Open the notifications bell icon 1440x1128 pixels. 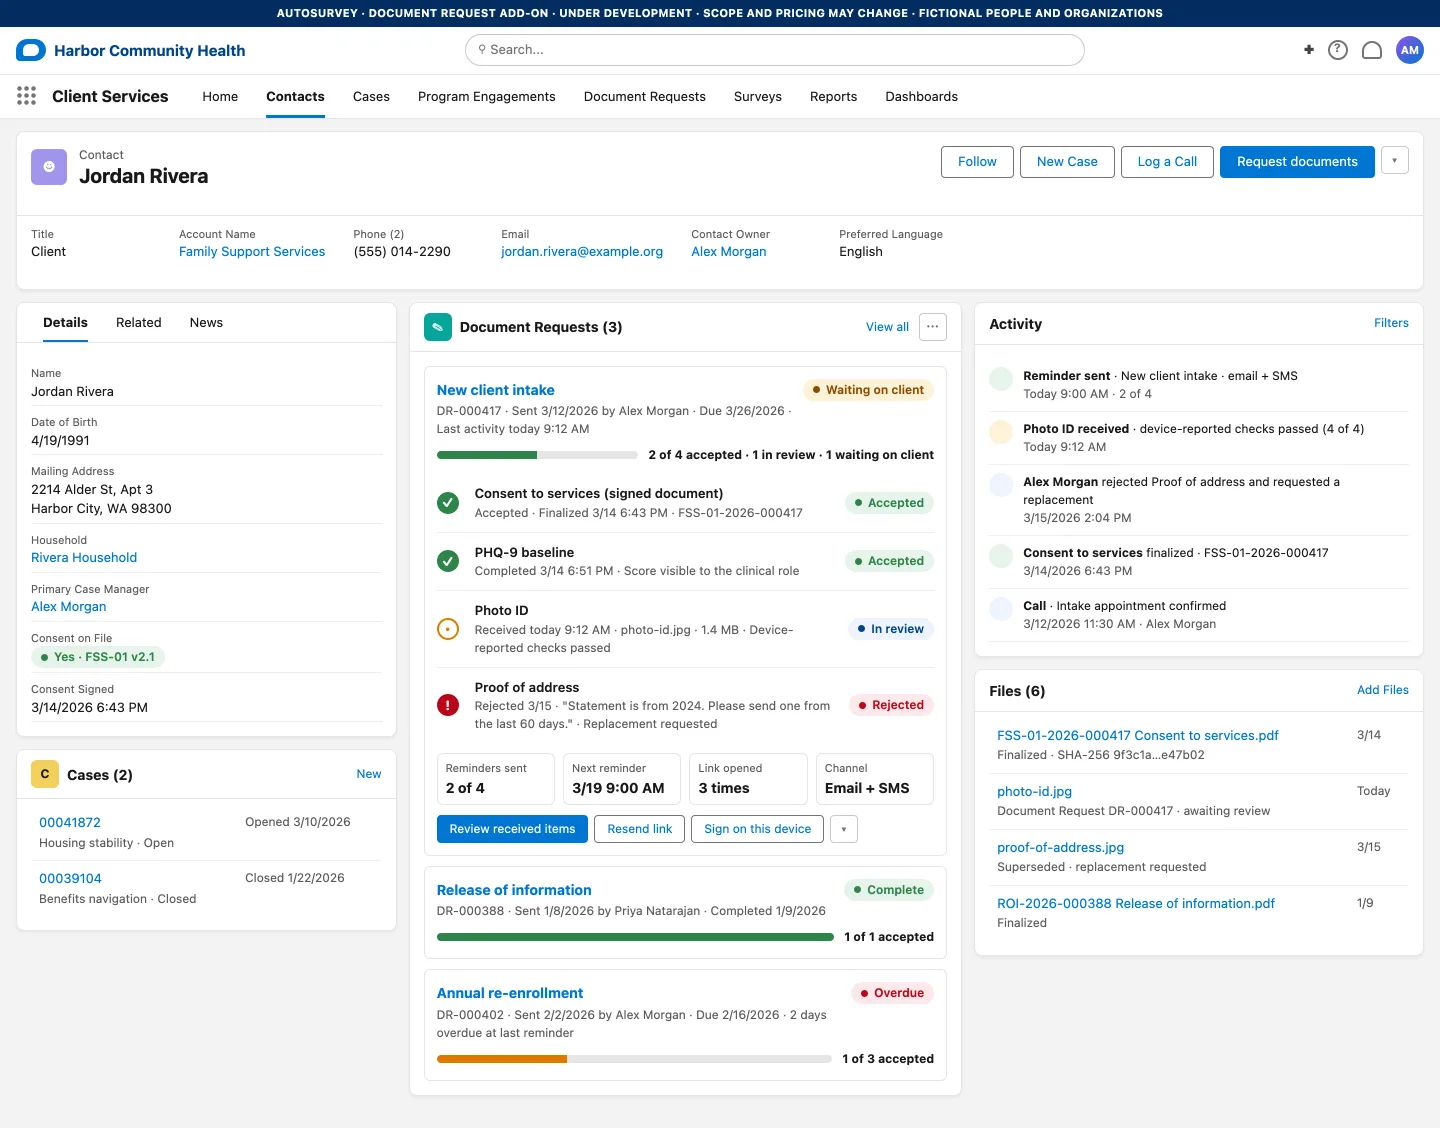pos(1372,50)
